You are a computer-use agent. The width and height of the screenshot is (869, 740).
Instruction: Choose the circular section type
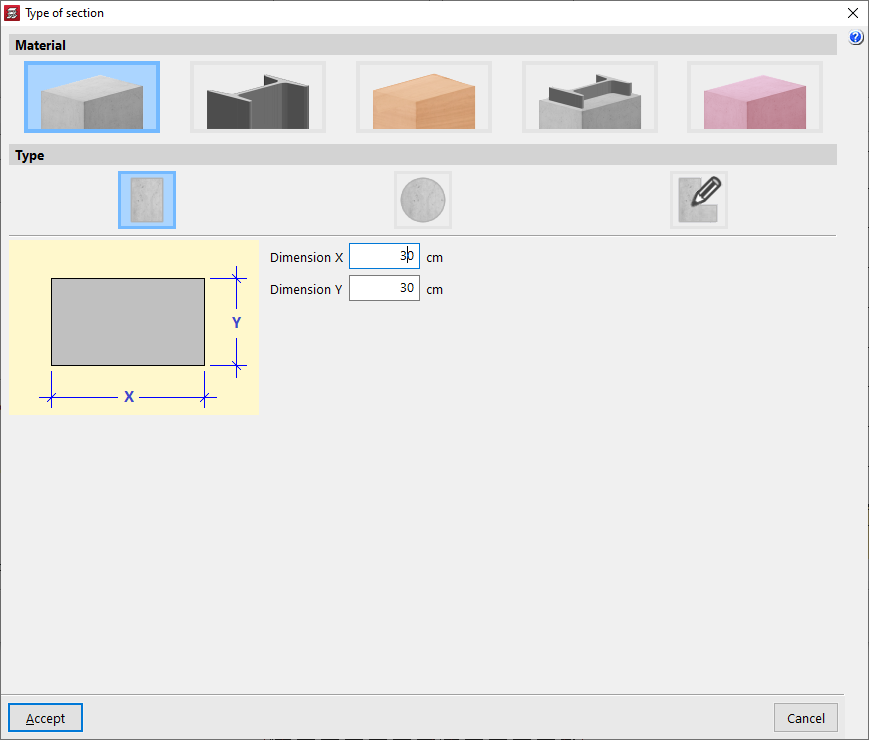(423, 200)
